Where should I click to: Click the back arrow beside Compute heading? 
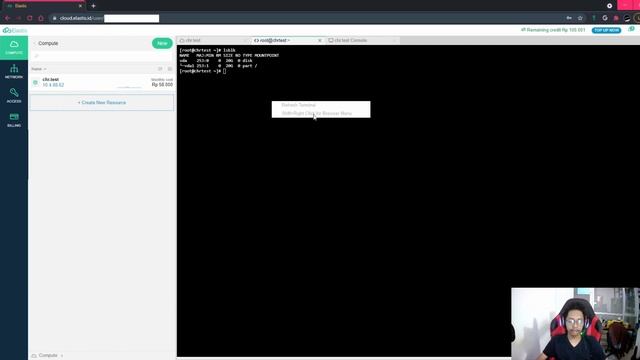[x=34, y=43]
